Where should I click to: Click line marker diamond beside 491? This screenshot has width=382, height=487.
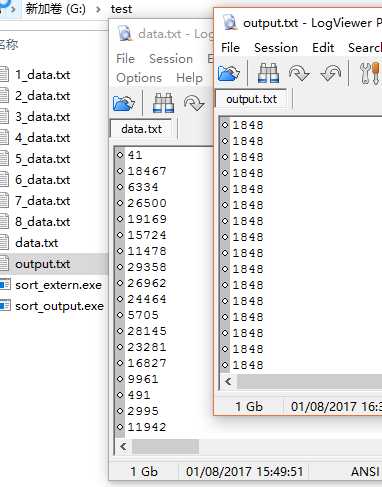pos(120,395)
